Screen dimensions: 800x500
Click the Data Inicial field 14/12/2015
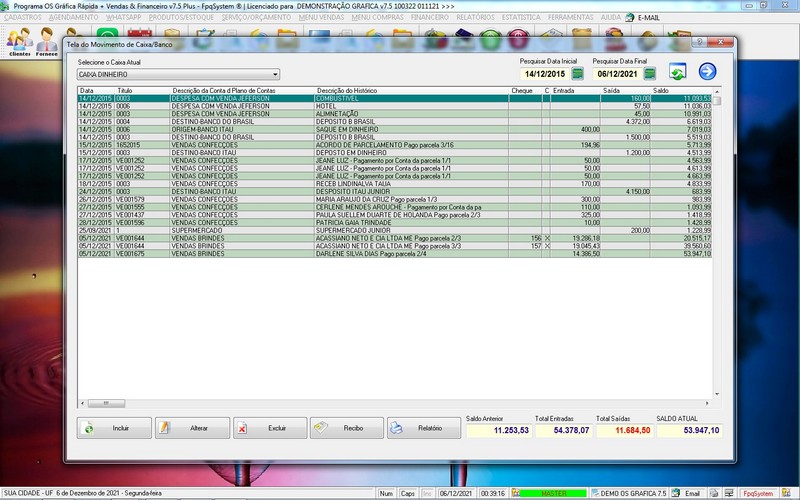coord(545,74)
